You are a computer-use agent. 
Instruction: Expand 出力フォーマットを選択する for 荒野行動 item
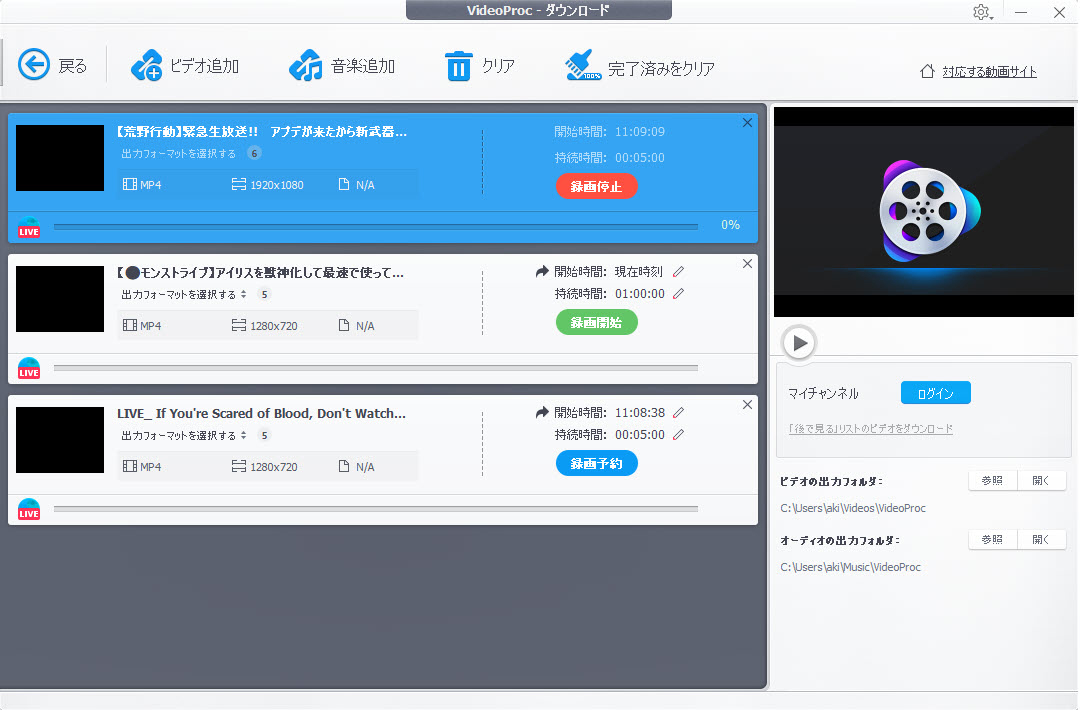(x=178, y=154)
